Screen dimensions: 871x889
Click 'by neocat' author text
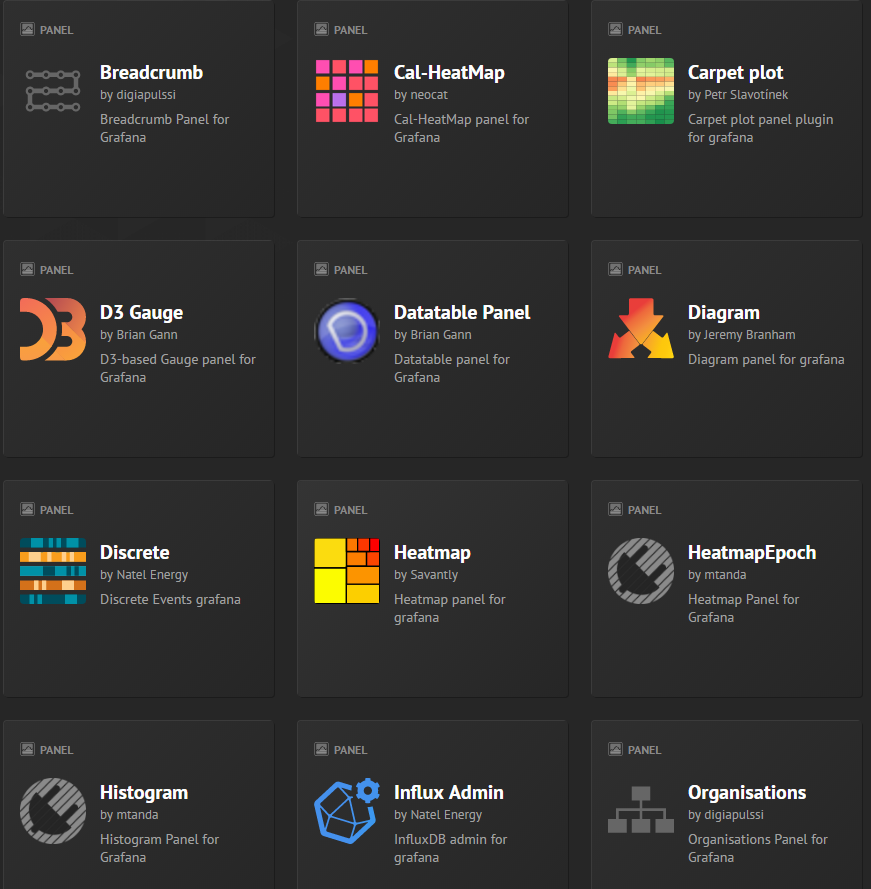pyautogui.click(x=421, y=95)
